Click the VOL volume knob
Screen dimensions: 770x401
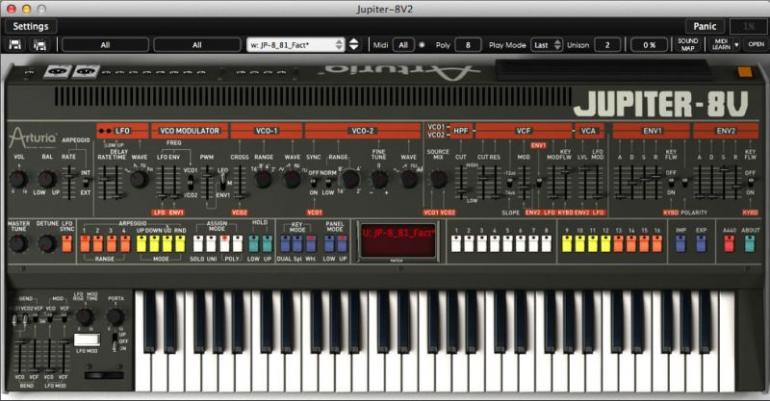[18, 179]
